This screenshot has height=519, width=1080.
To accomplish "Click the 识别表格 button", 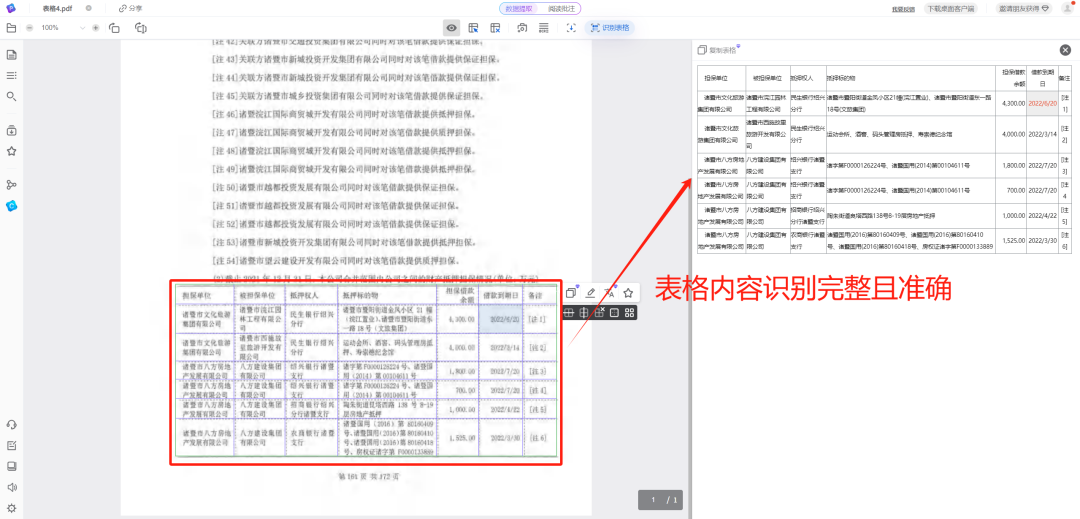I will click(x=610, y=28).
